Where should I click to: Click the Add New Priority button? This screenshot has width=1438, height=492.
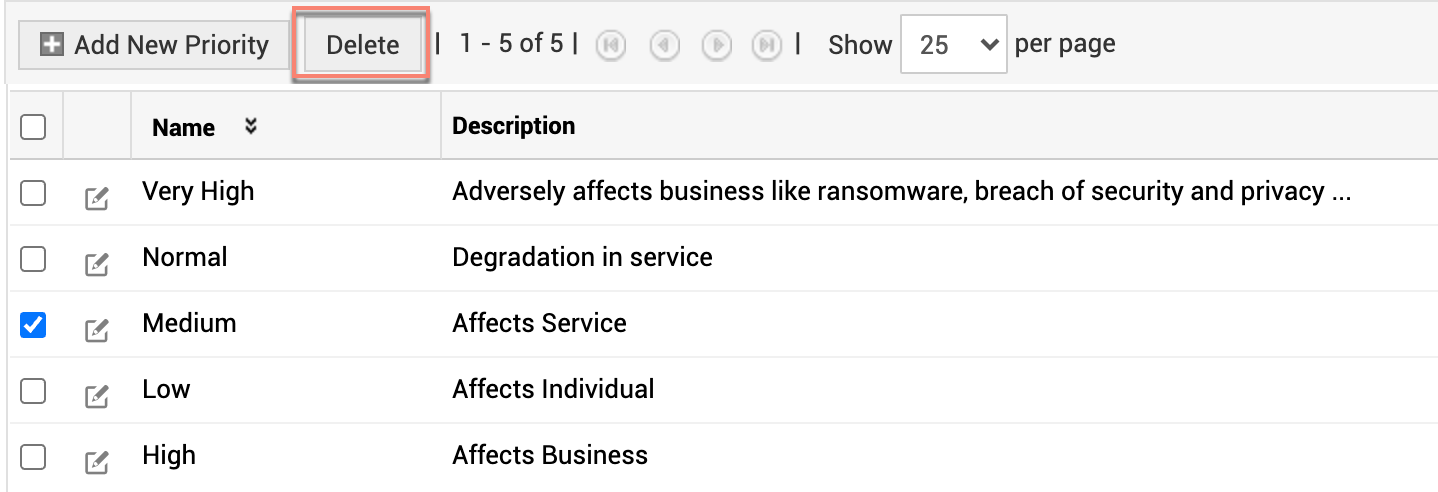(154, 45)
